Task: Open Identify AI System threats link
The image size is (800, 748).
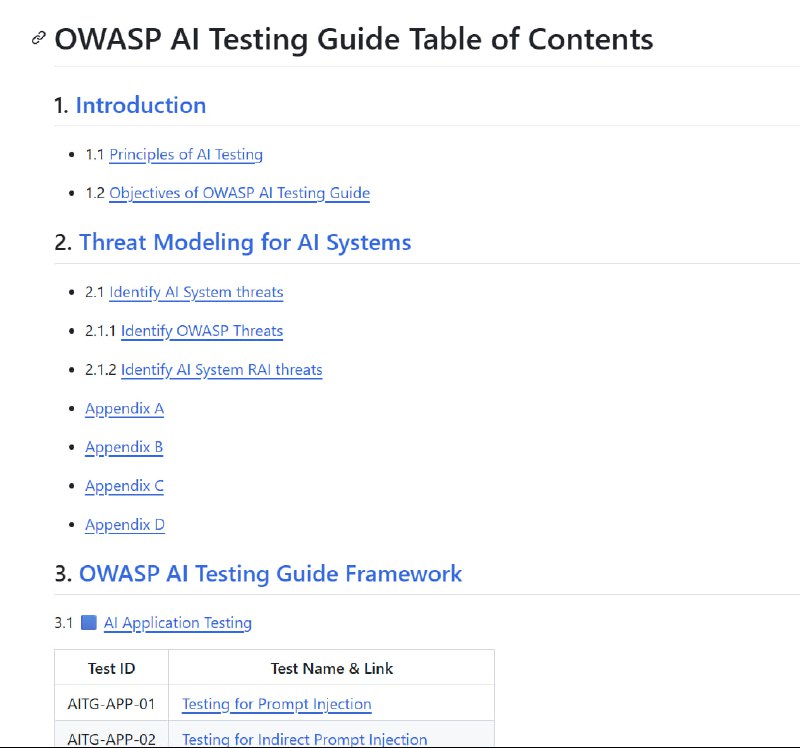Action: click(196, 292)
